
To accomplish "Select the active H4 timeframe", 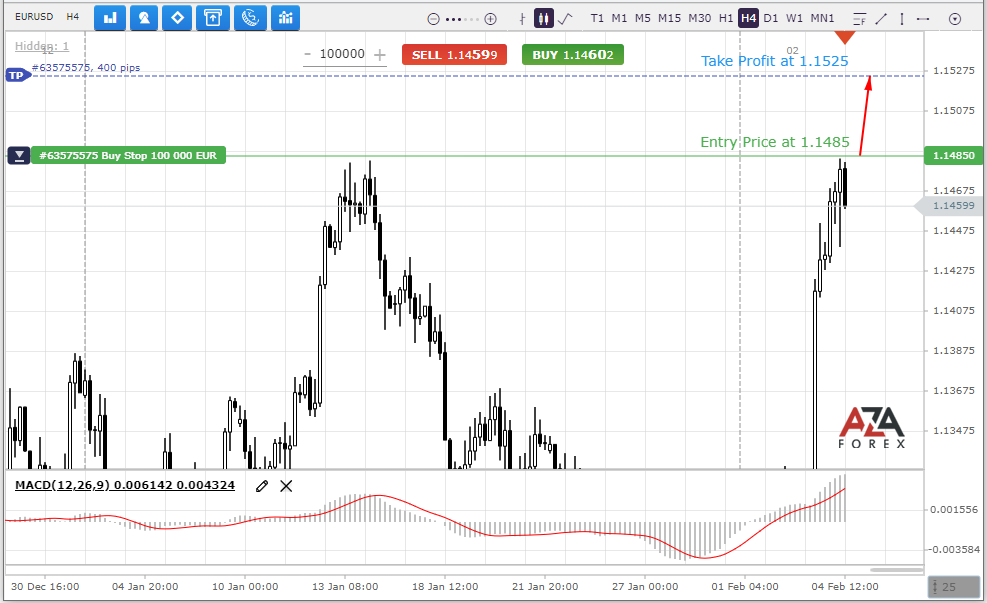I will 748,18.
